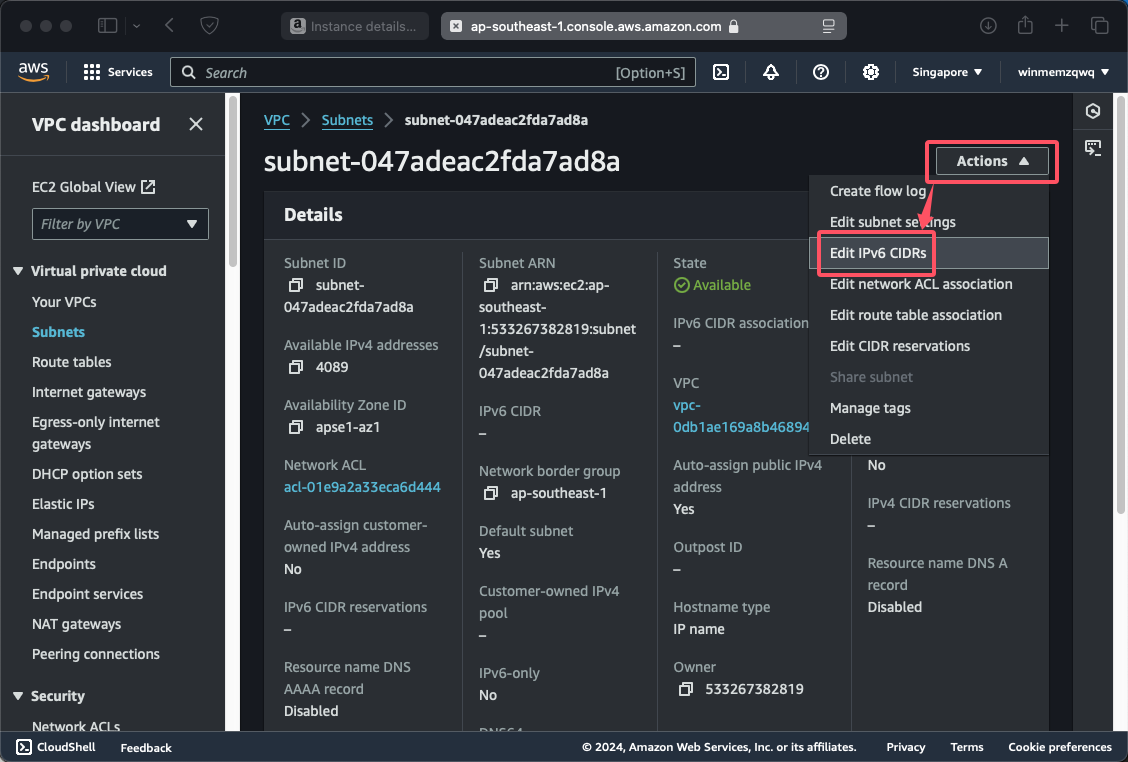Open the info panel hexagon icon
This screenshot has height=762, width=1128.
(x=1093, y=111)
